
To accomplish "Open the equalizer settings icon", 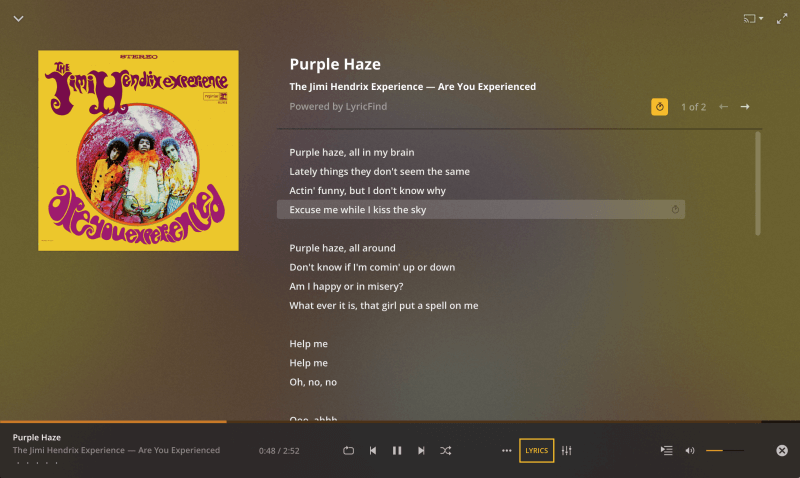I will [x=567, y=450].
